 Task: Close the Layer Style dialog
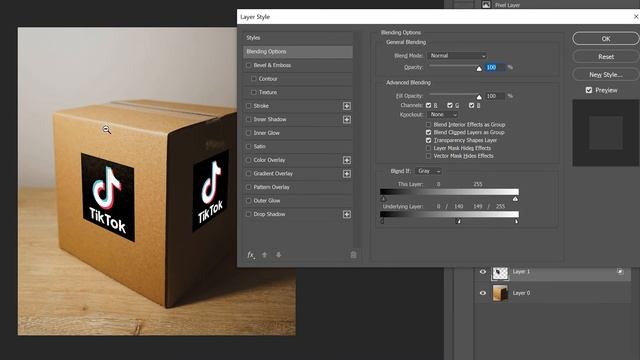coord(636,17)
